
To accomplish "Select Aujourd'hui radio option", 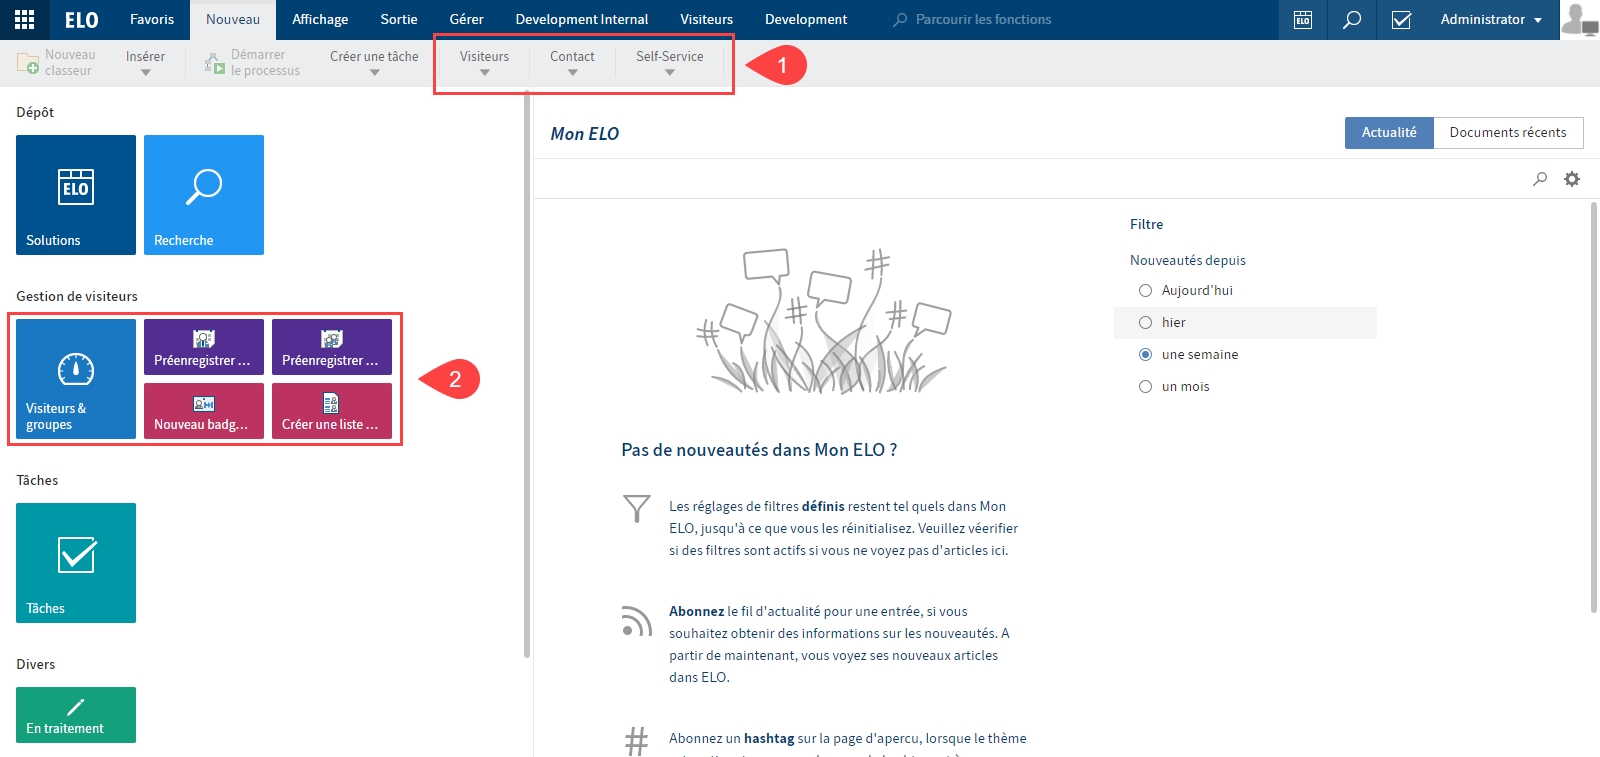I will (x=1145, y=291).
